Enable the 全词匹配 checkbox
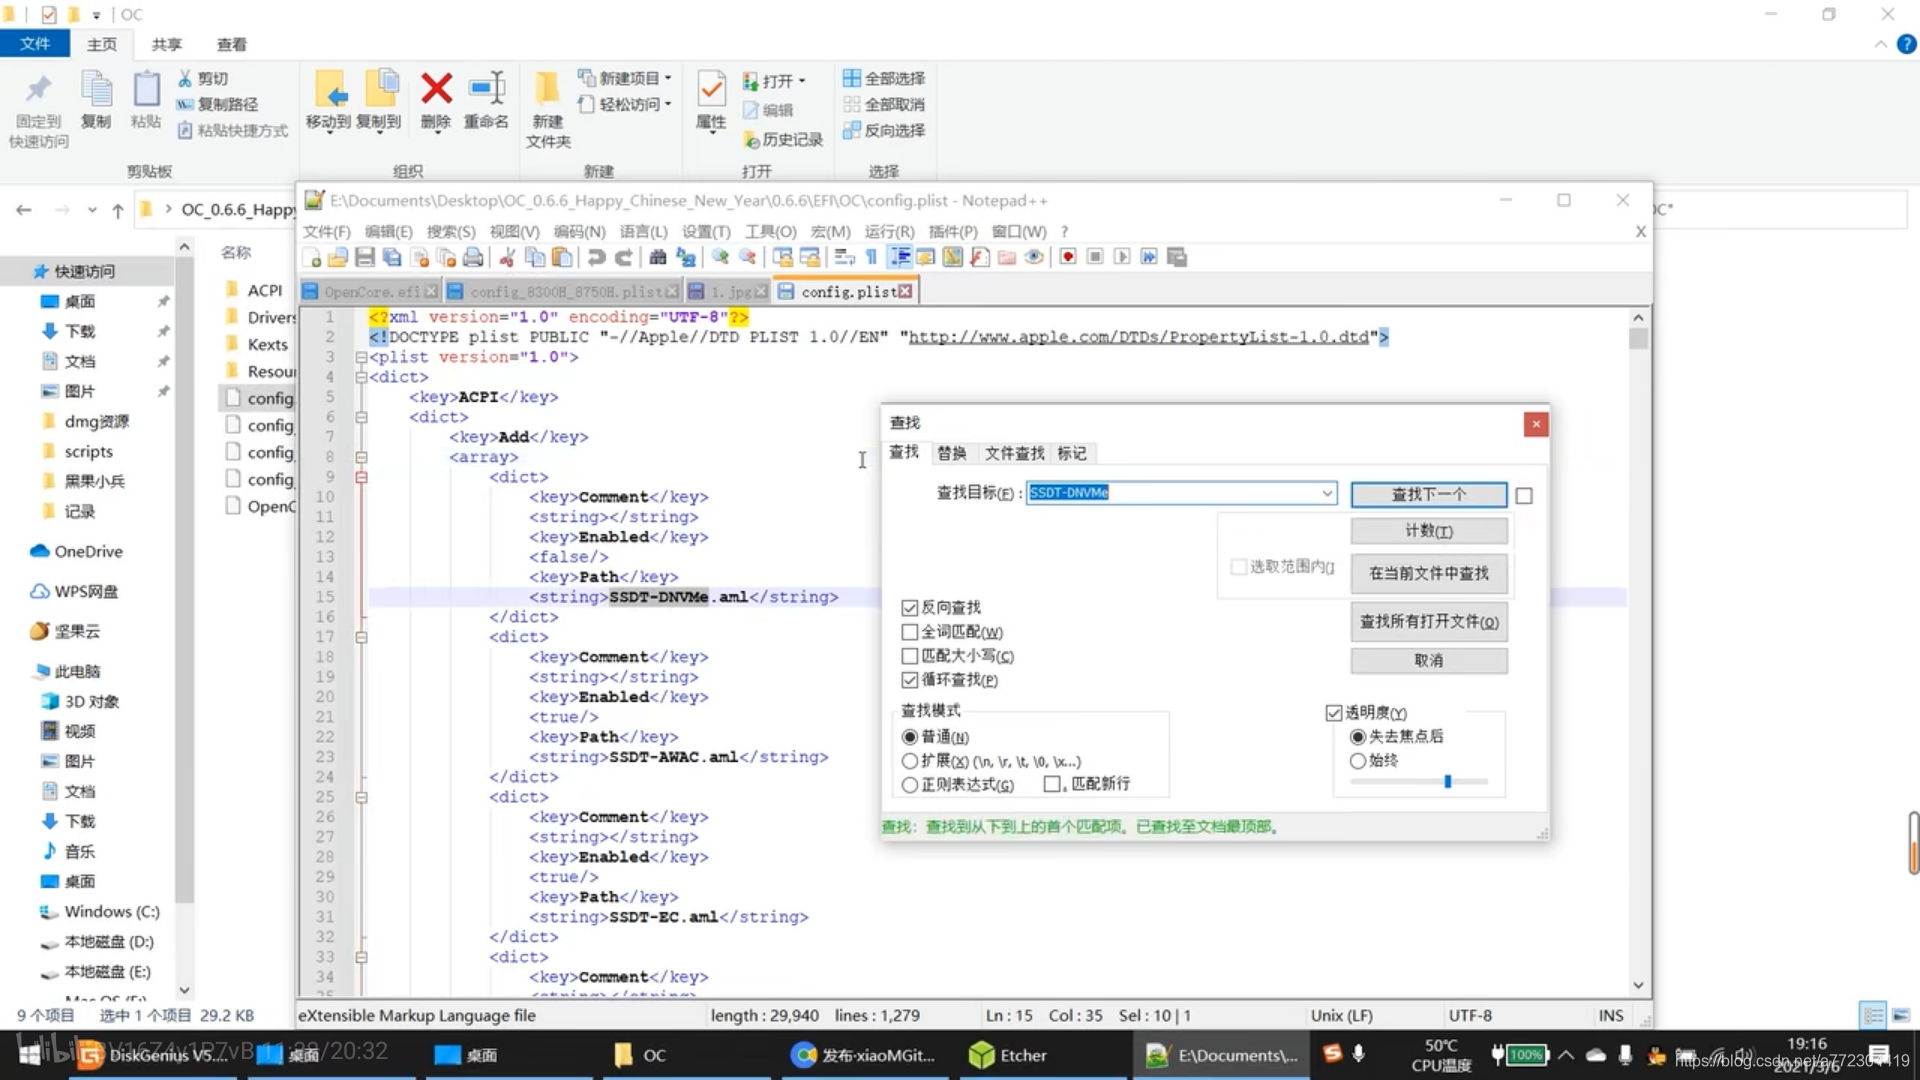The image size is (1920, 1080). click(x=909, y=632)
